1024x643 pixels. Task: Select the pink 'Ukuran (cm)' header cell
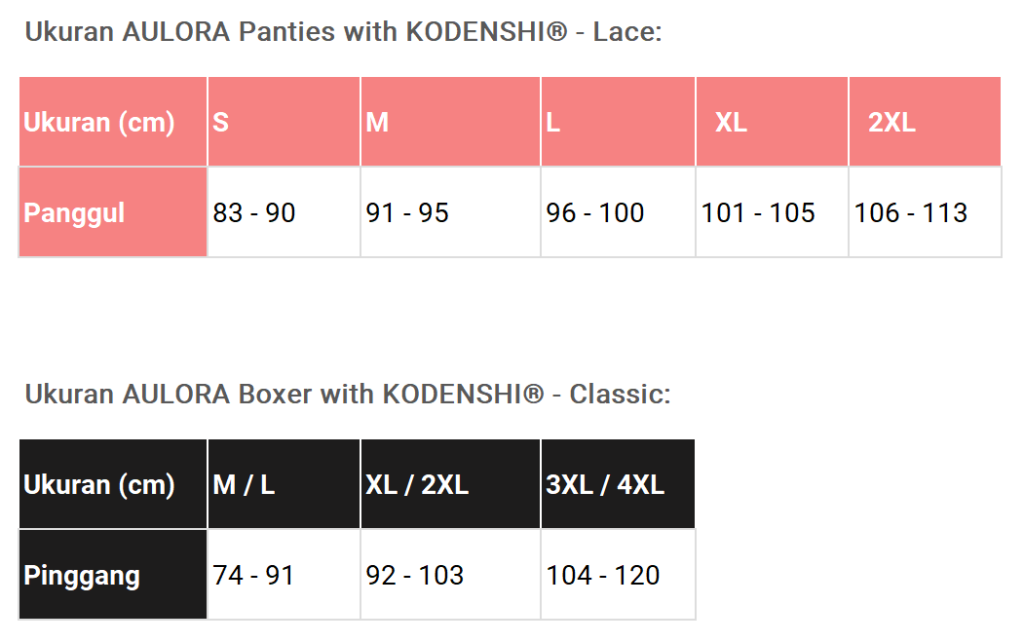113,122
